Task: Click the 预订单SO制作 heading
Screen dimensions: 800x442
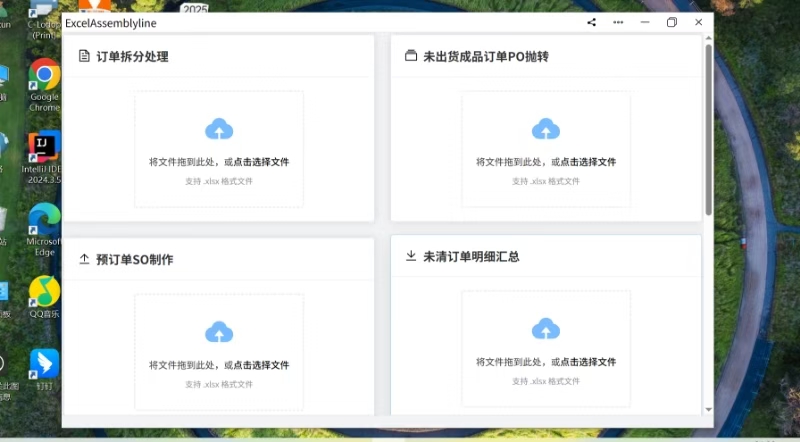Action: pos(135,259)
